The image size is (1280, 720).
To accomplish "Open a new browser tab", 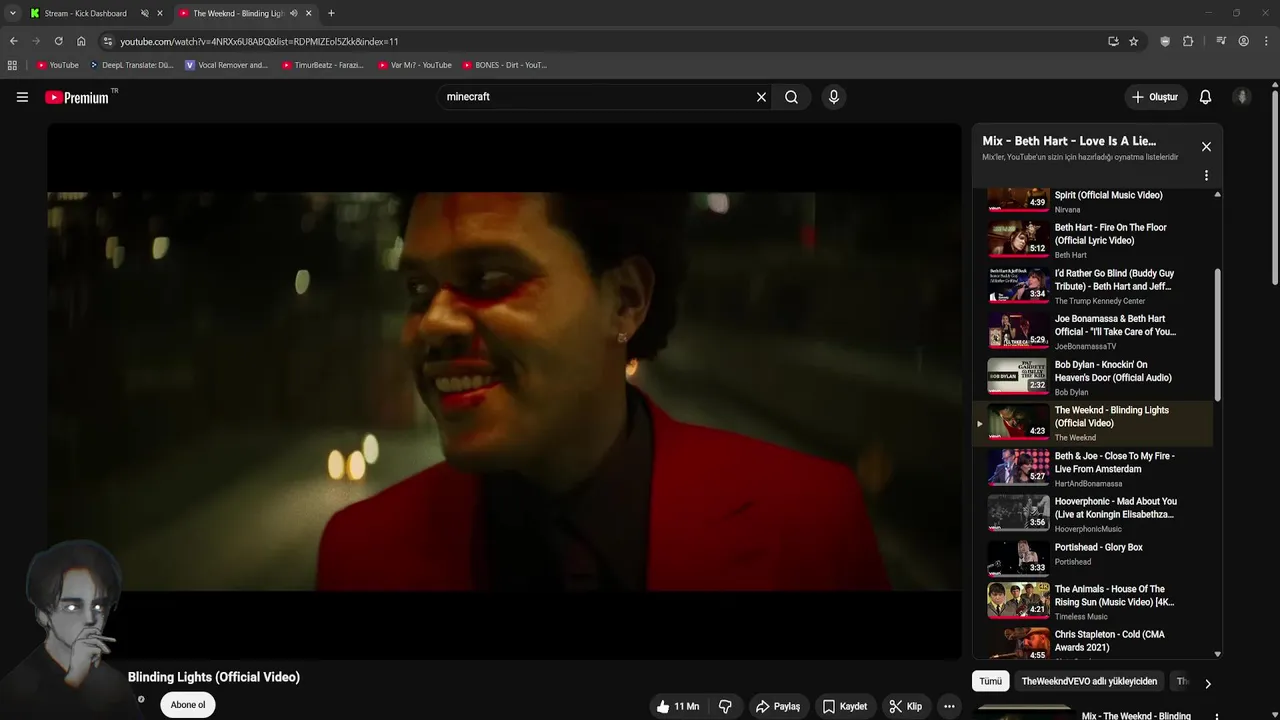I will pyautogui.click(x=331, y=13).
